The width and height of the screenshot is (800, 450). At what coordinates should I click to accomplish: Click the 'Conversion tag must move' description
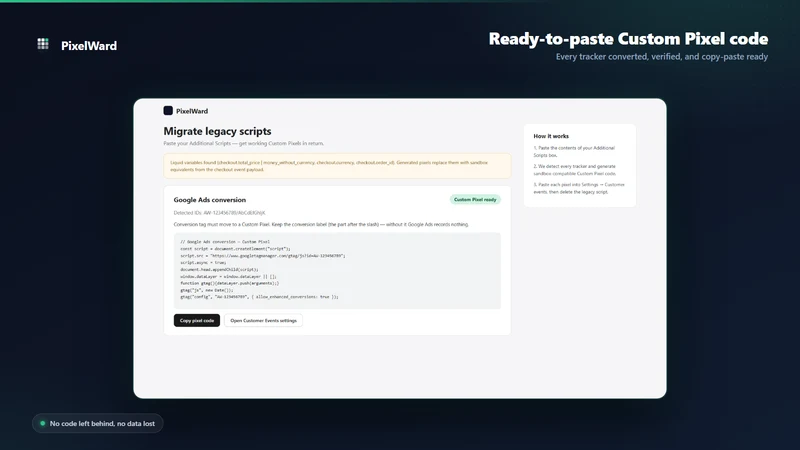point(321,224)
